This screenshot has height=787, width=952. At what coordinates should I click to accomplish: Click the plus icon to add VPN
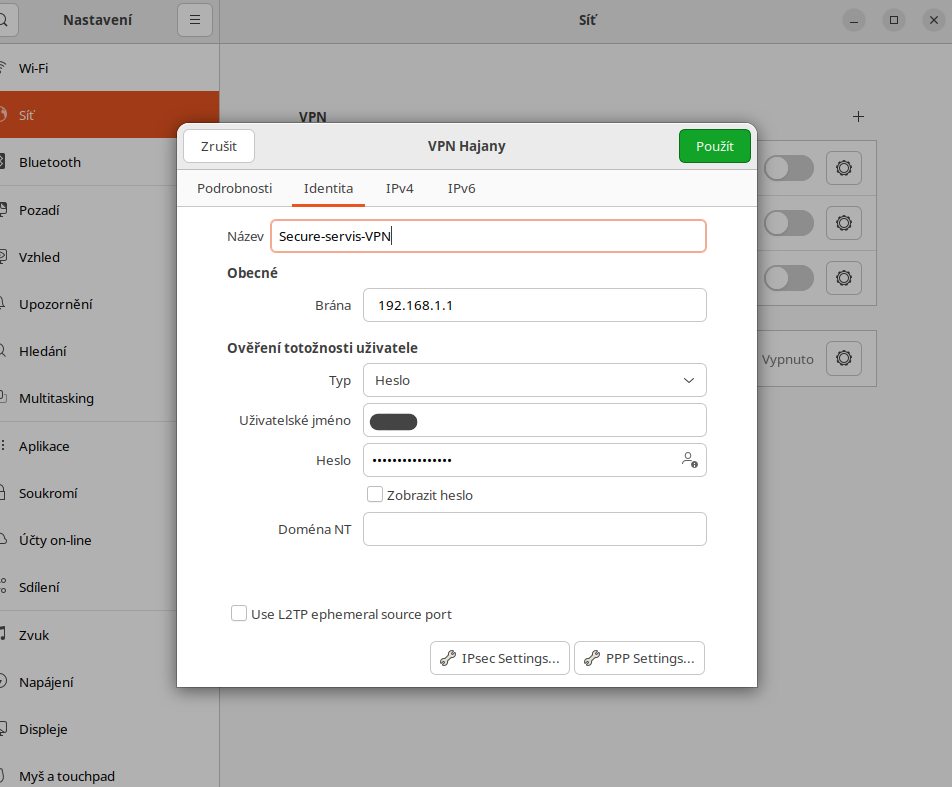pyautogui.click(x=858, y=117)
